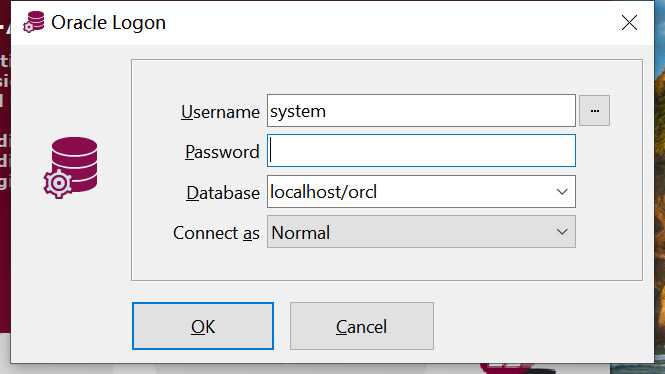
Task: Click the large database gear icon
Action: point(70,167)
